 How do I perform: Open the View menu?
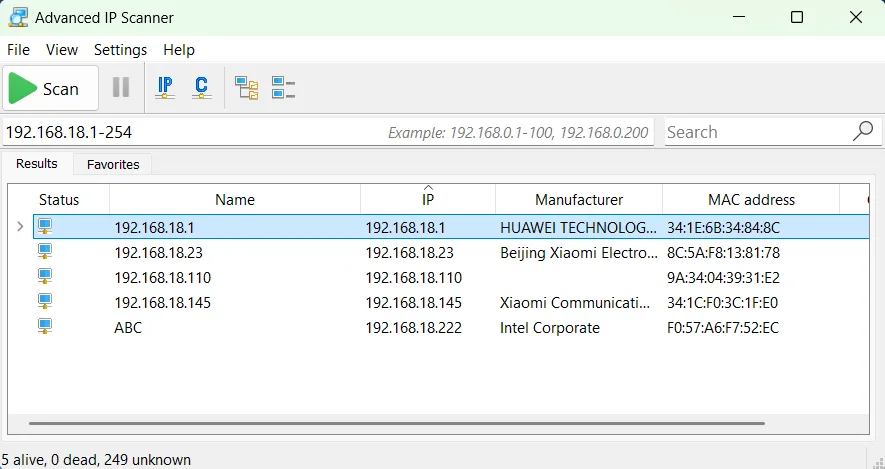[x=62, y=50]
